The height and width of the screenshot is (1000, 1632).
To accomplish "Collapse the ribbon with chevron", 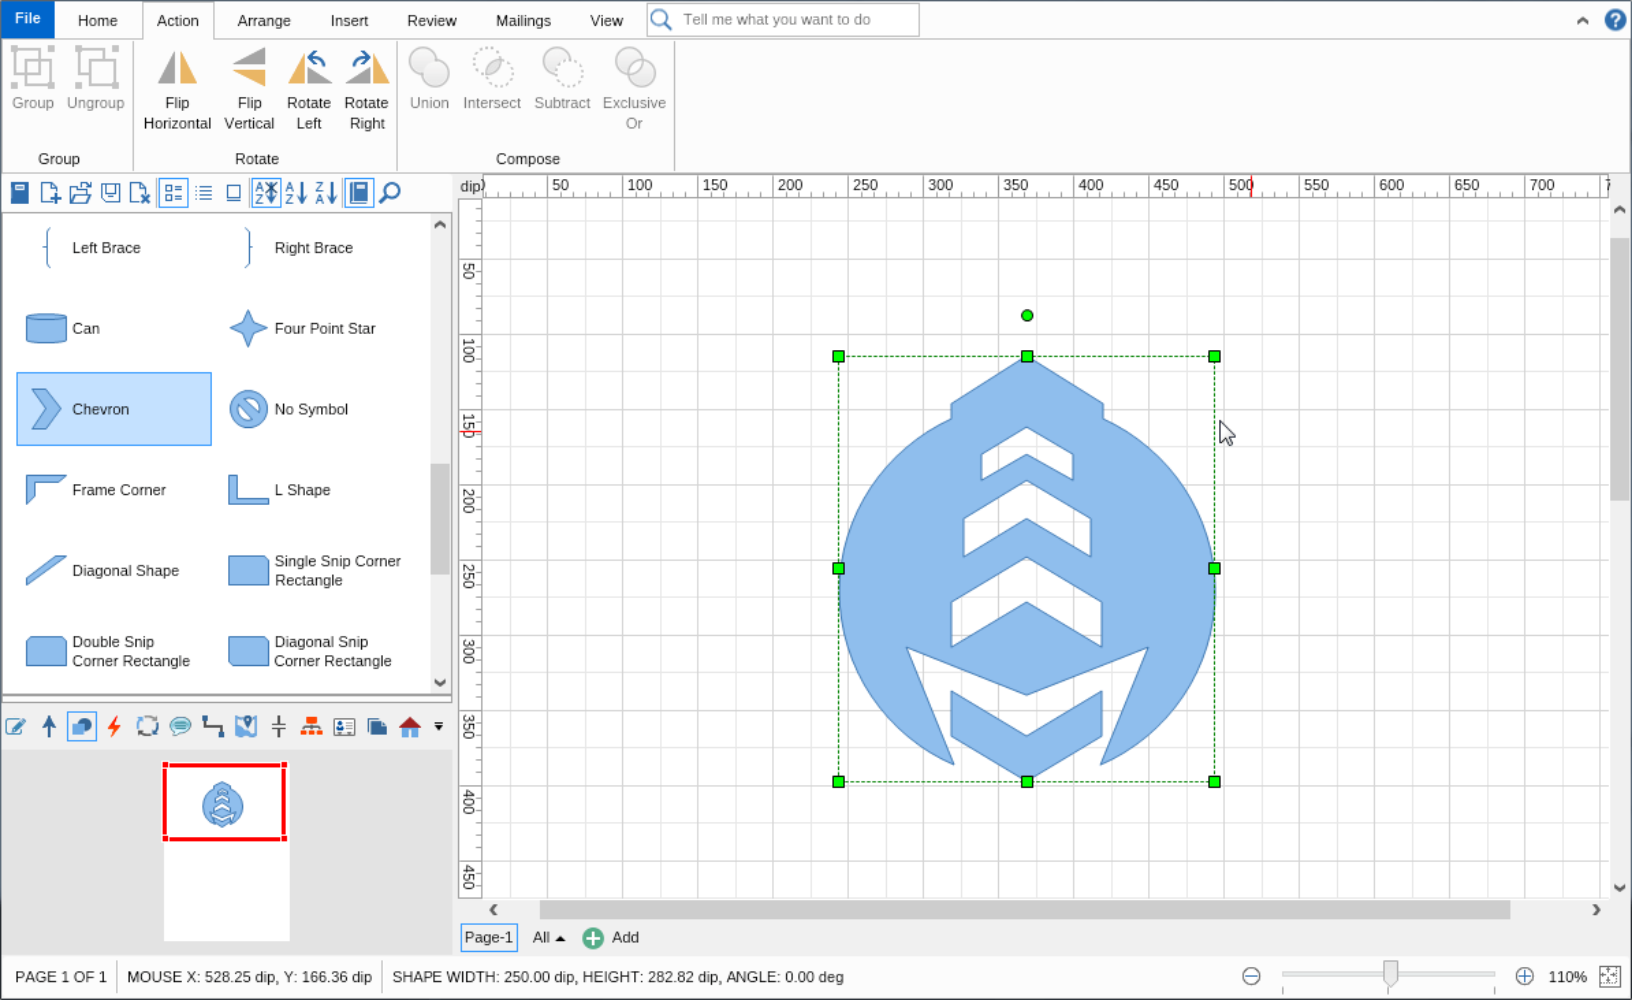I will coord(1582,20).
